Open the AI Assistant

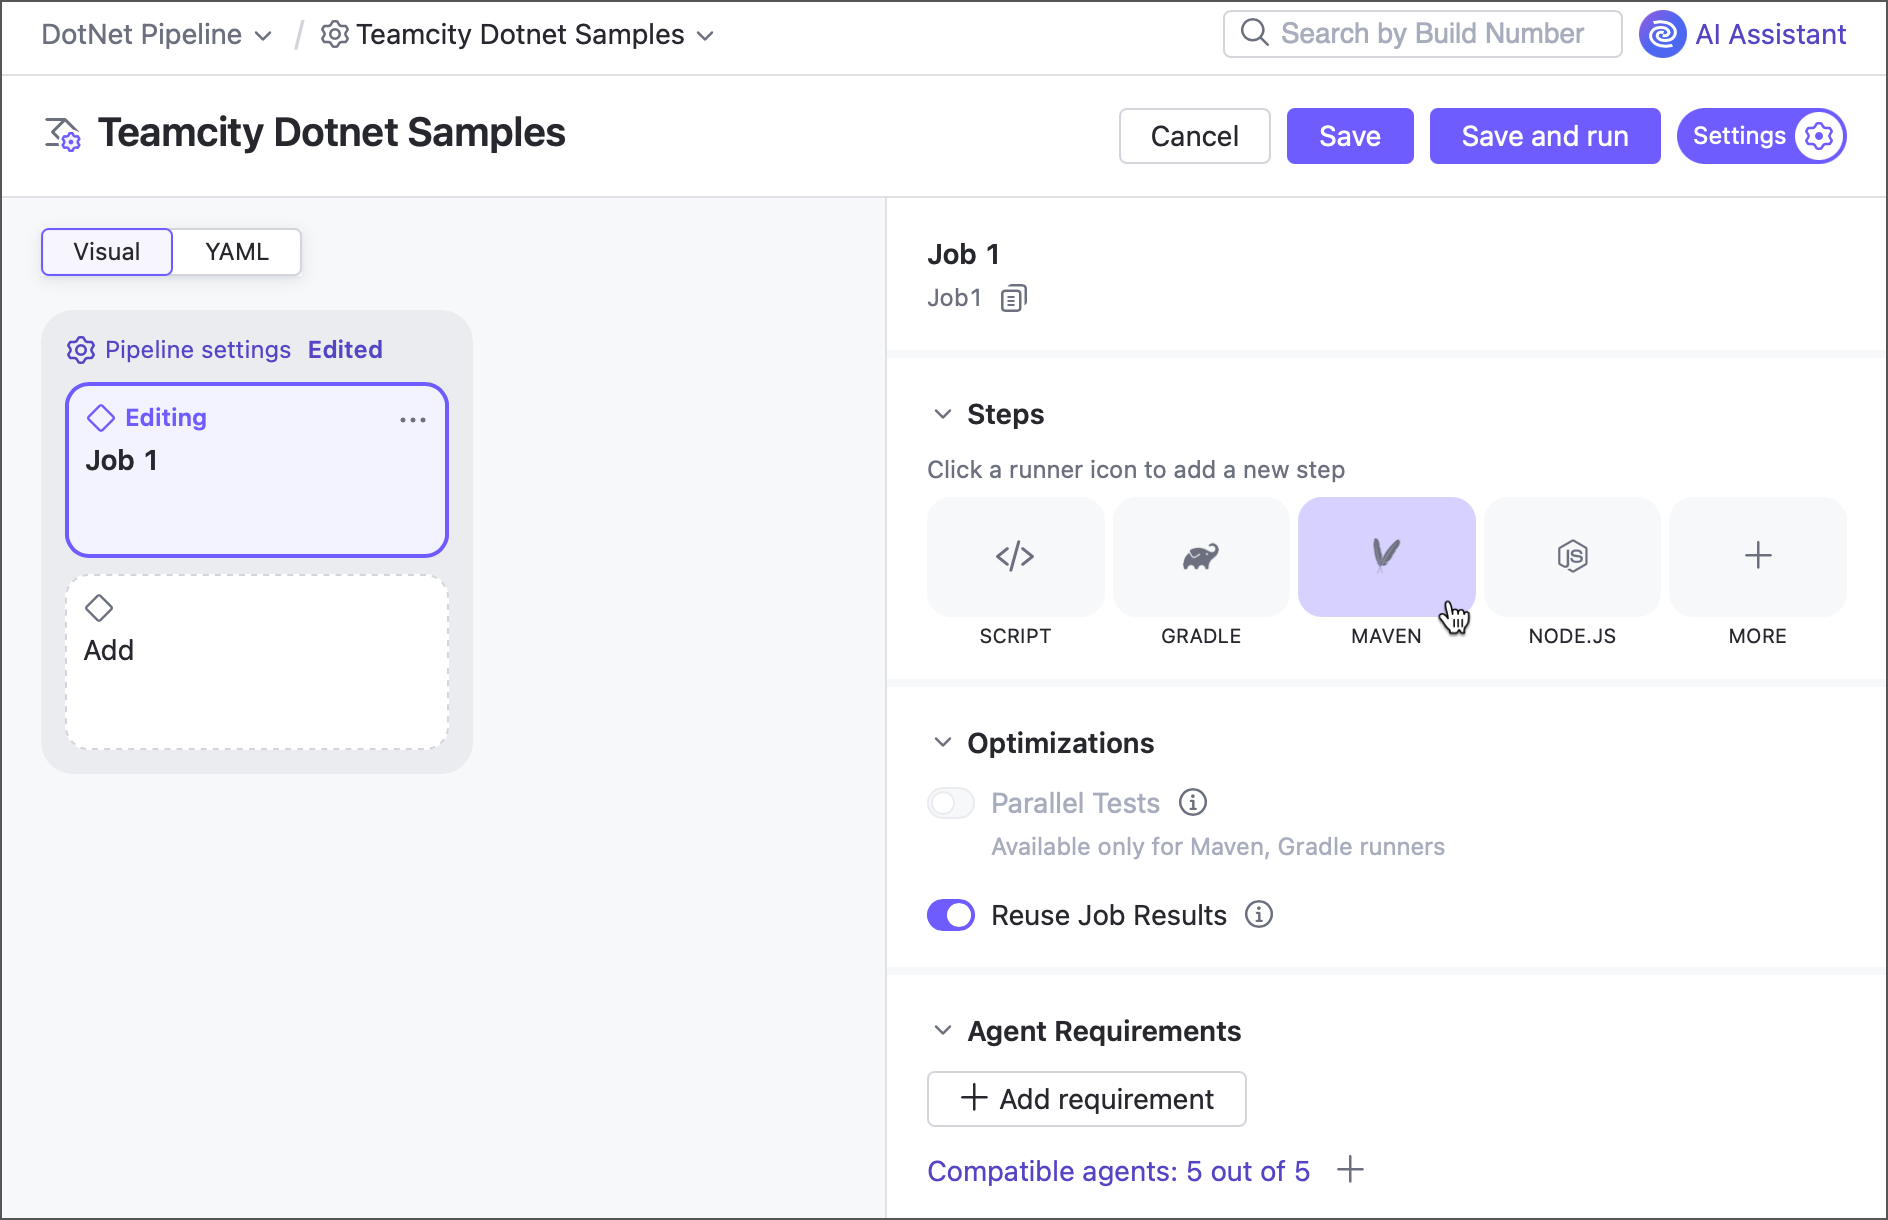click(x=1742, y=33)
